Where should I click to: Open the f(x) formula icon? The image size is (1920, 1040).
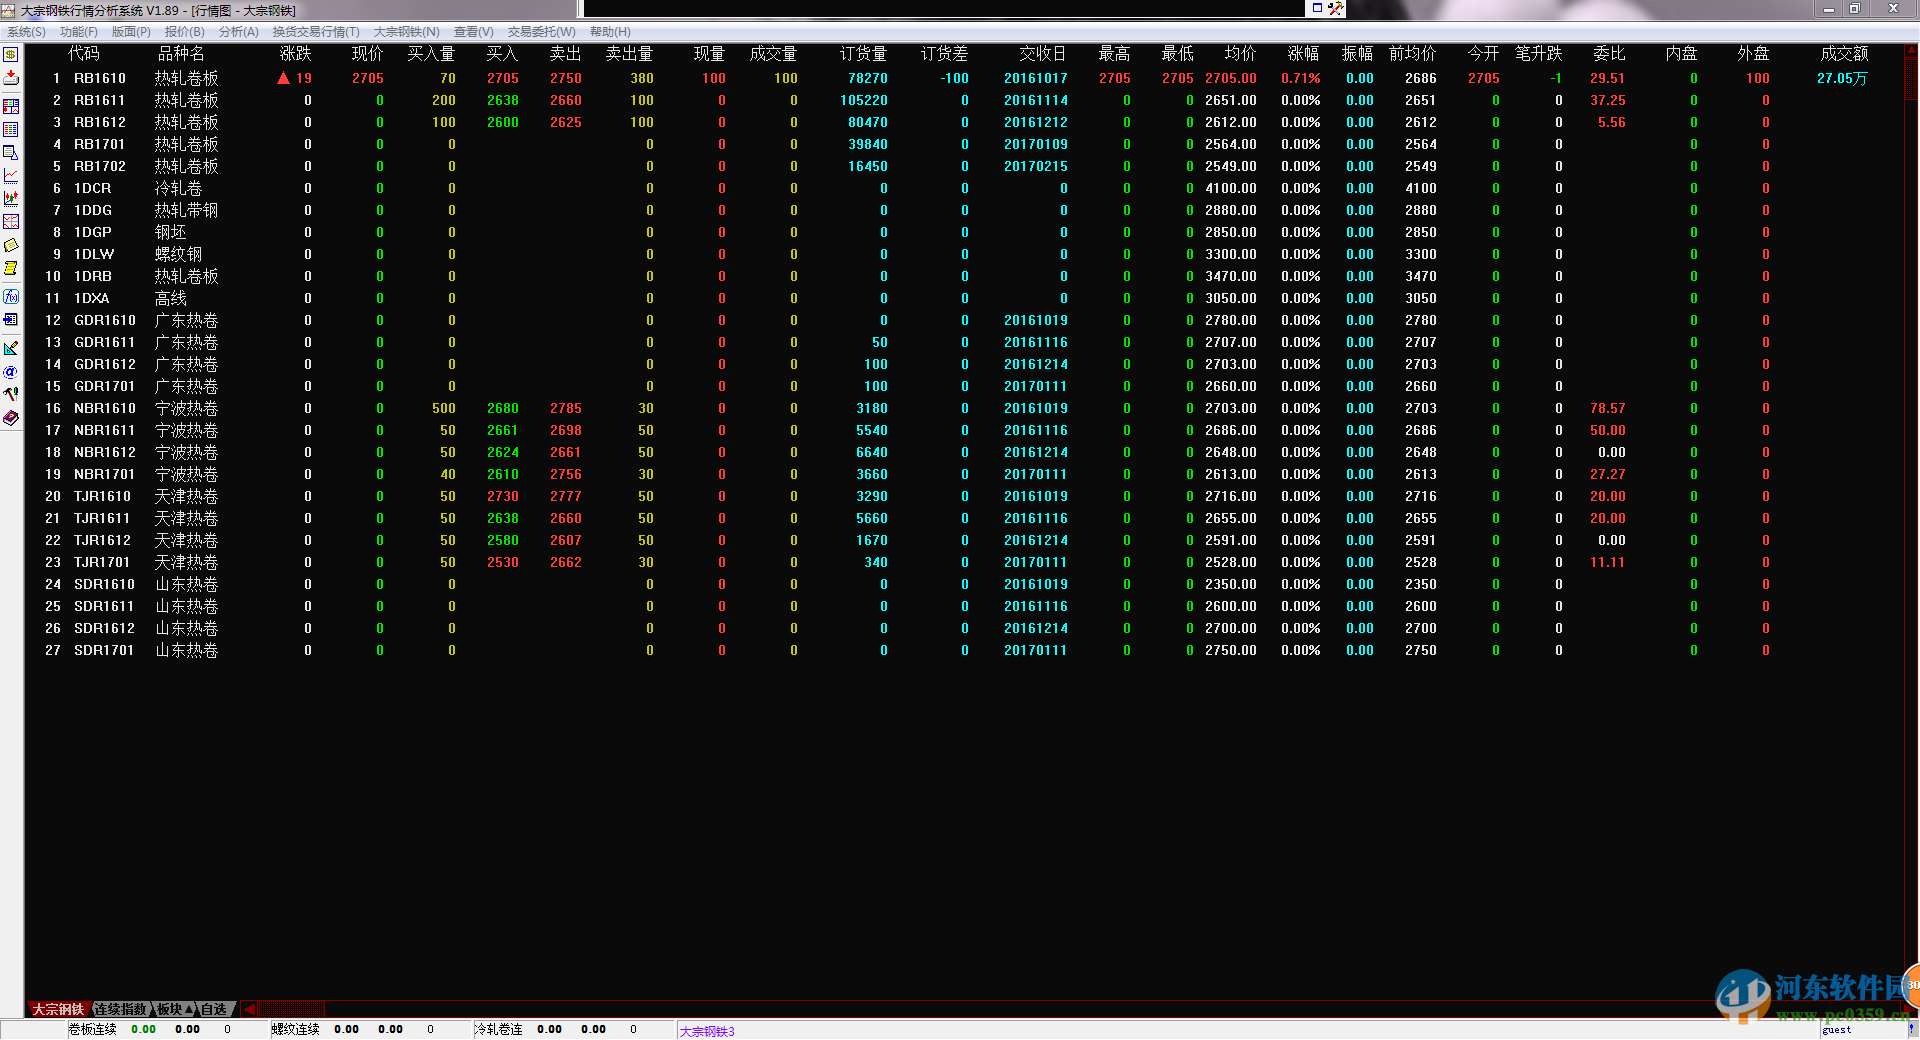11,297
